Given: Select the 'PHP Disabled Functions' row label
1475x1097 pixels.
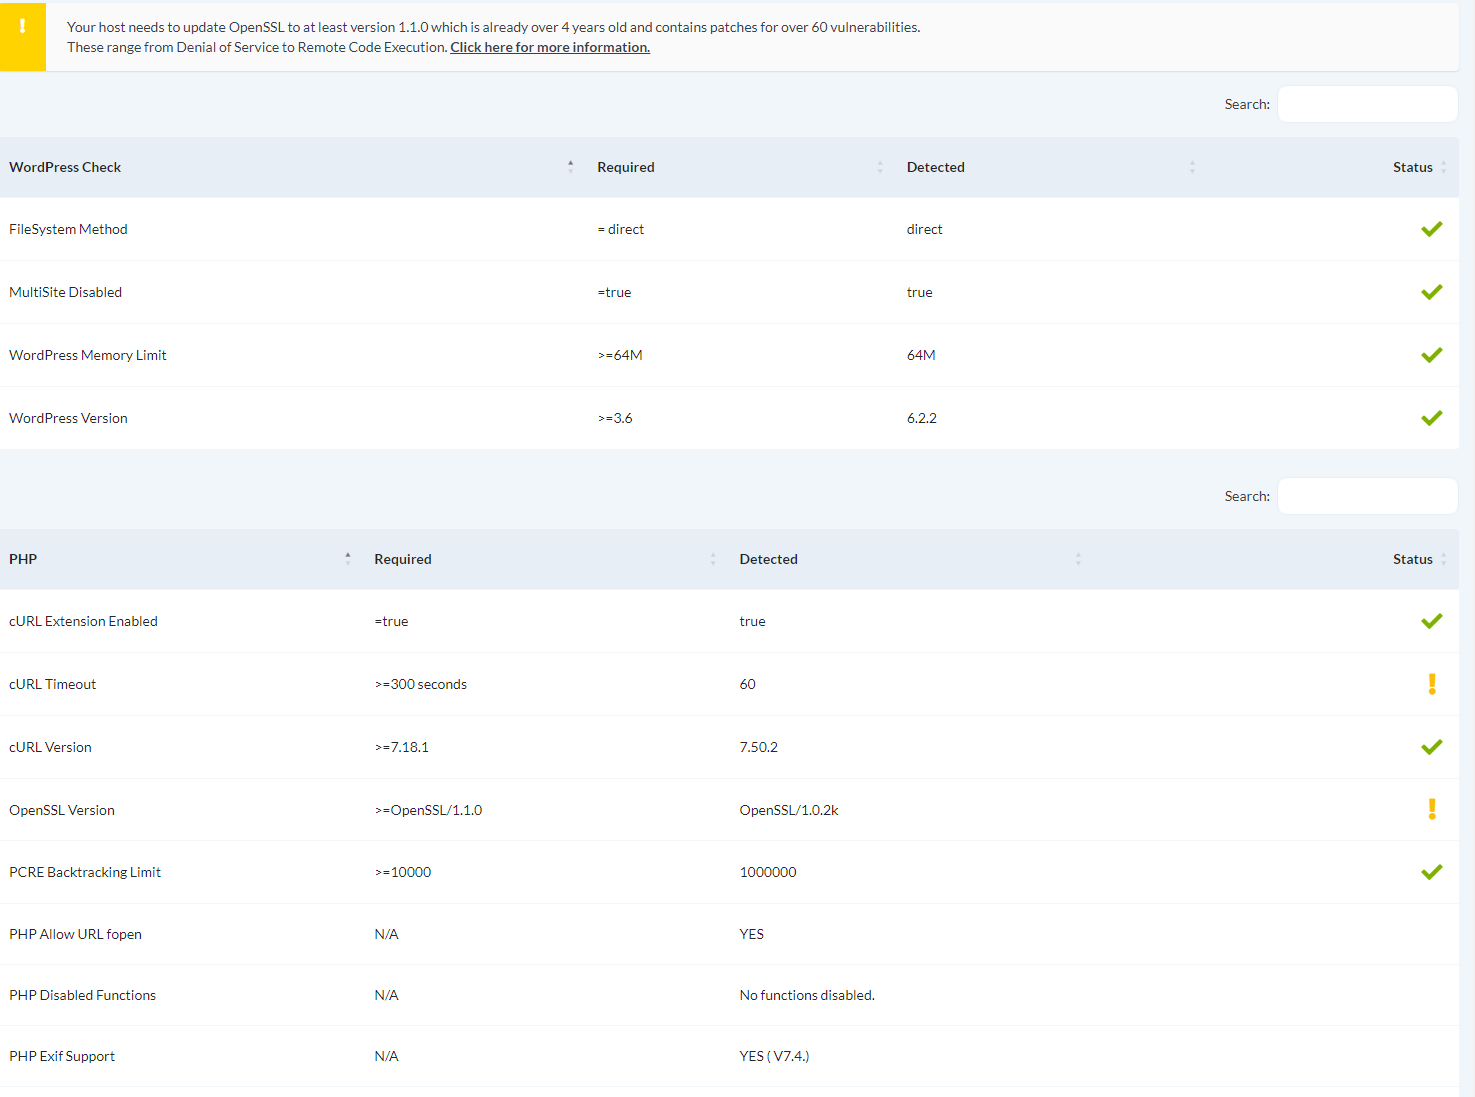Looking at the screenshot, I should click(82, 995).
